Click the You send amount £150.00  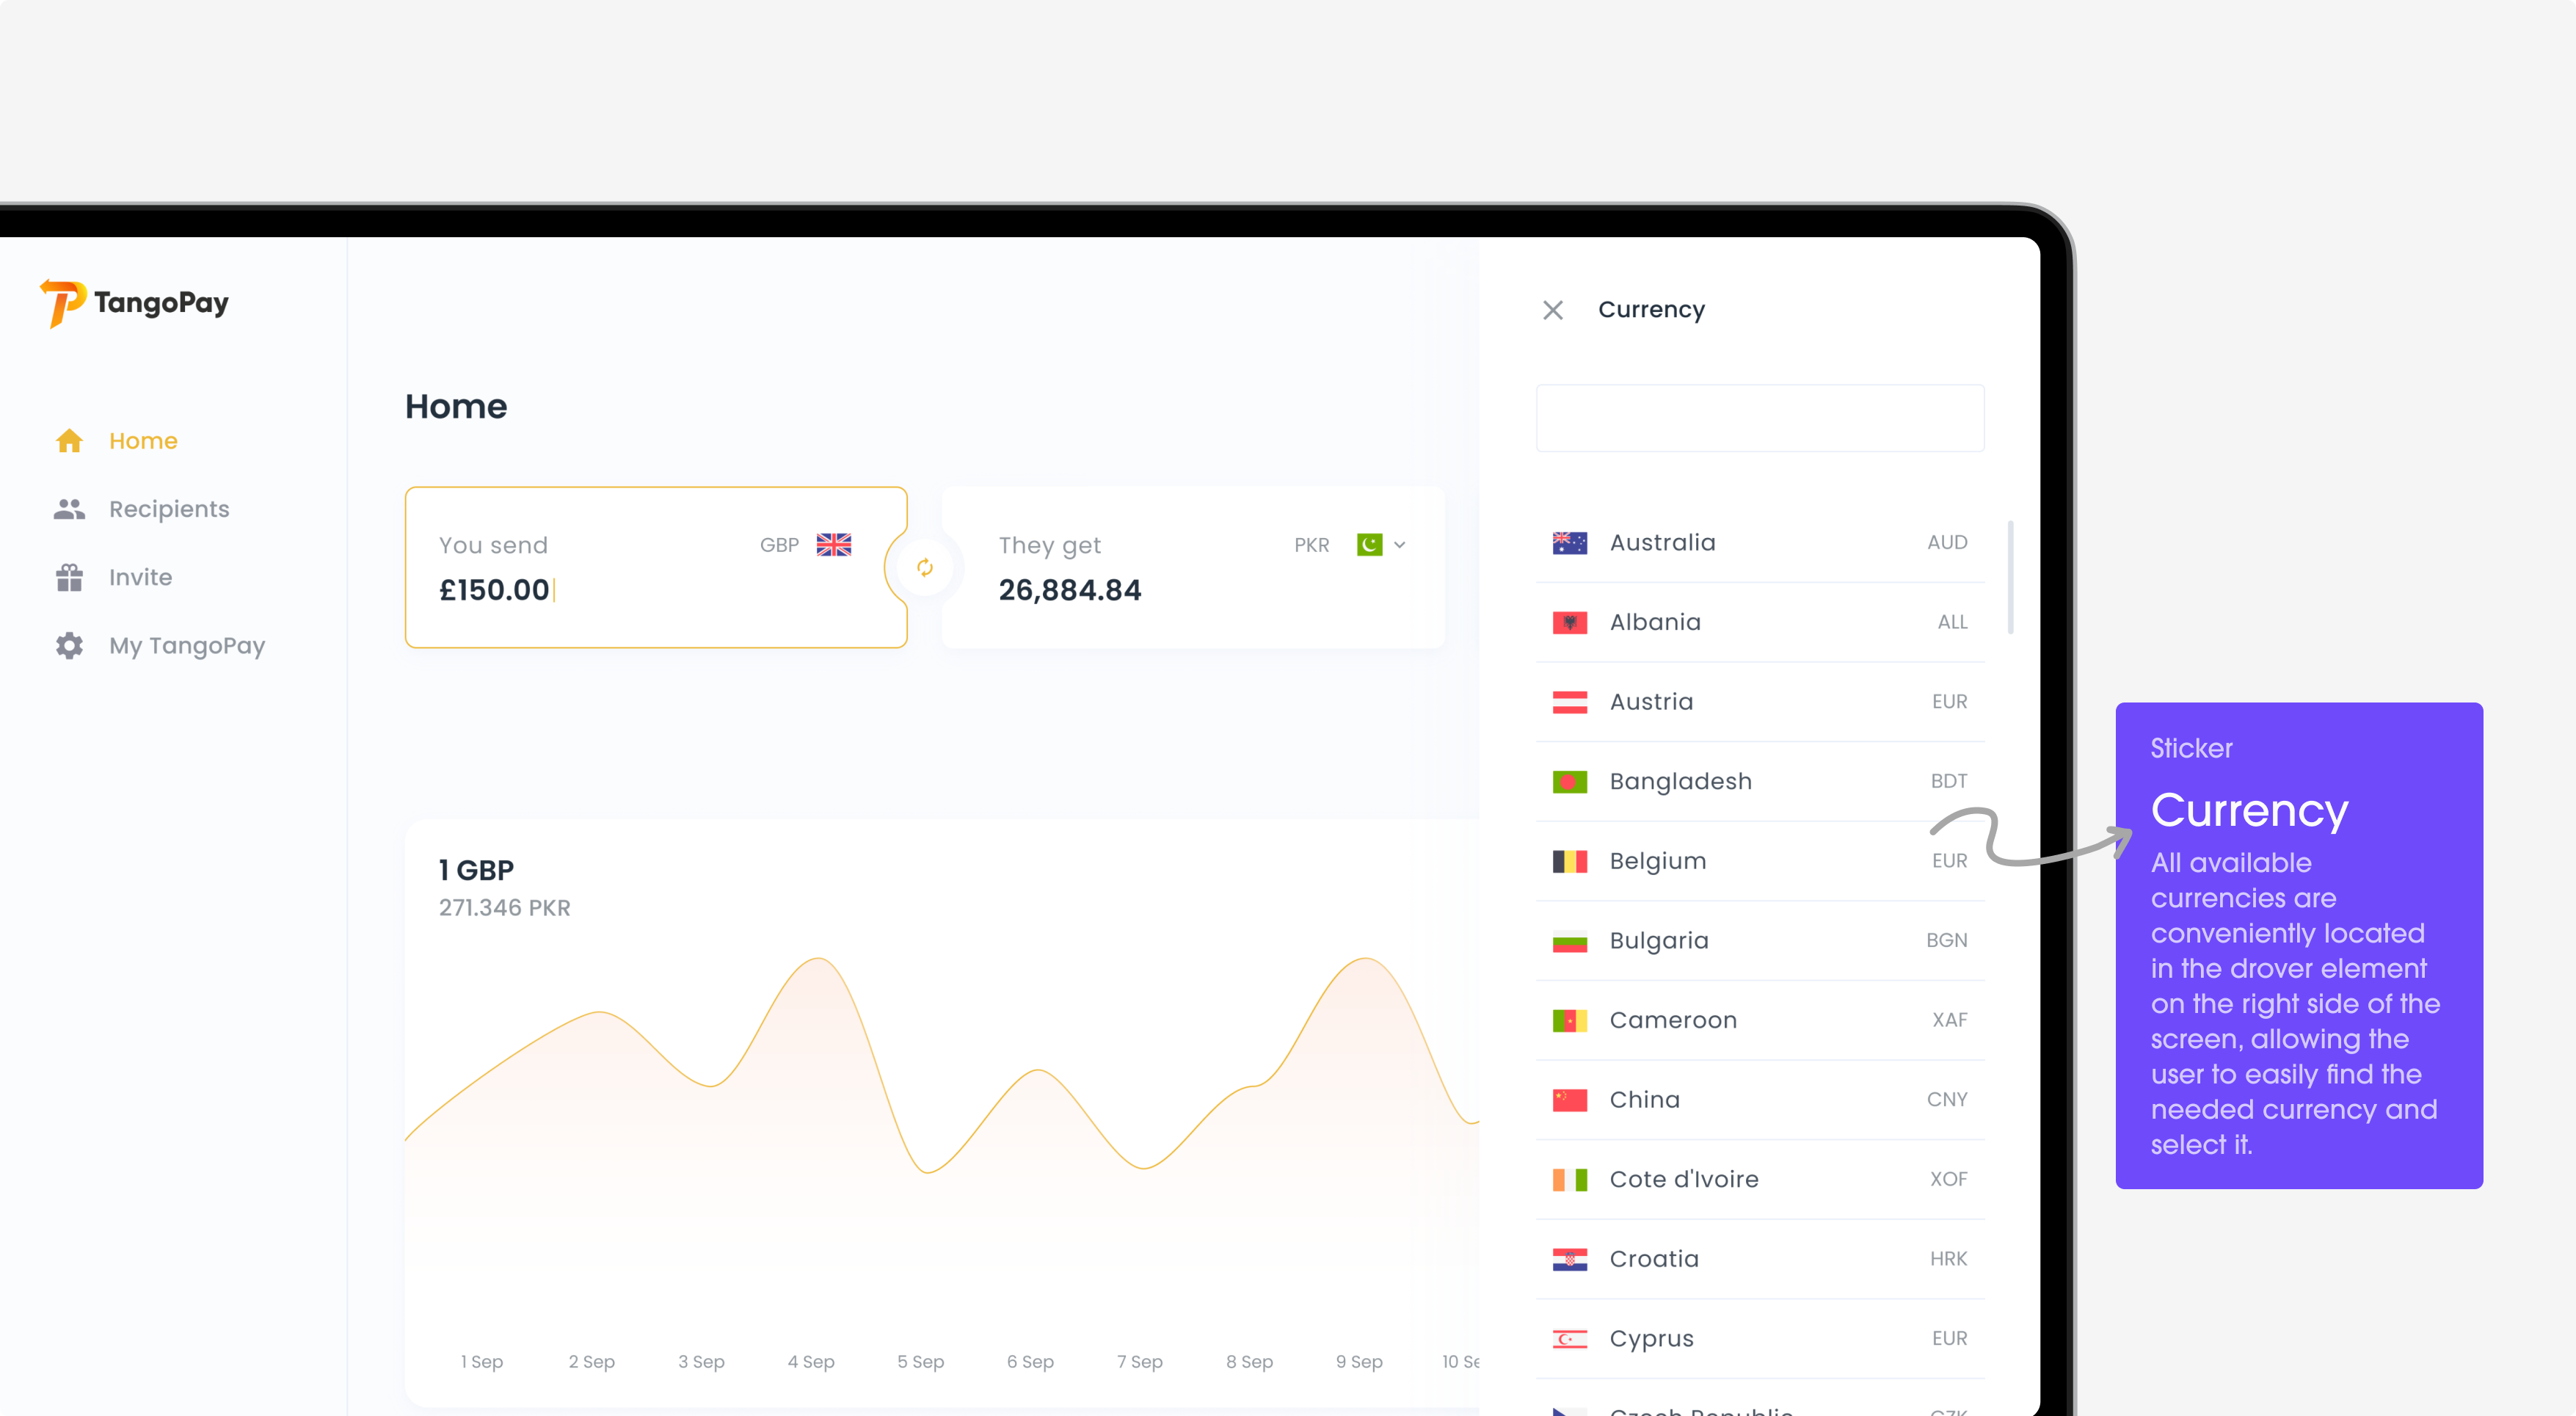click(x=494, y=590)
